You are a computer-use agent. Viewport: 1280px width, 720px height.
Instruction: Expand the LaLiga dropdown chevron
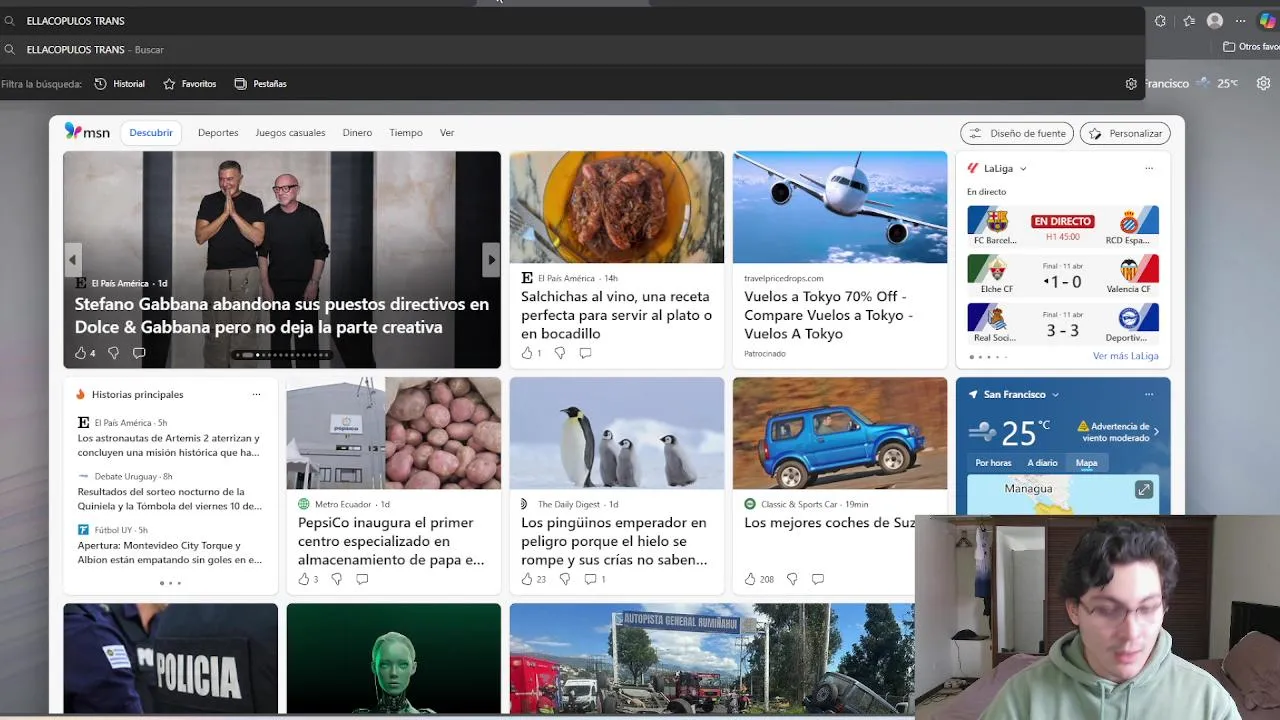point(1023,169)
